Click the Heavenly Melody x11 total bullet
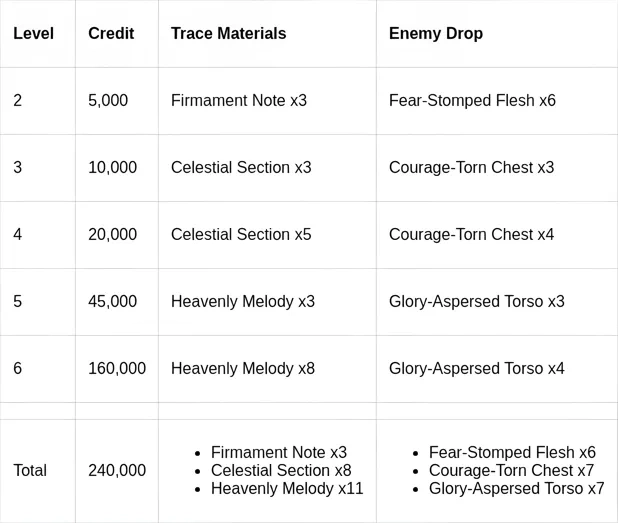The height and width of the screenshot is (523, 618). (286, 489)
